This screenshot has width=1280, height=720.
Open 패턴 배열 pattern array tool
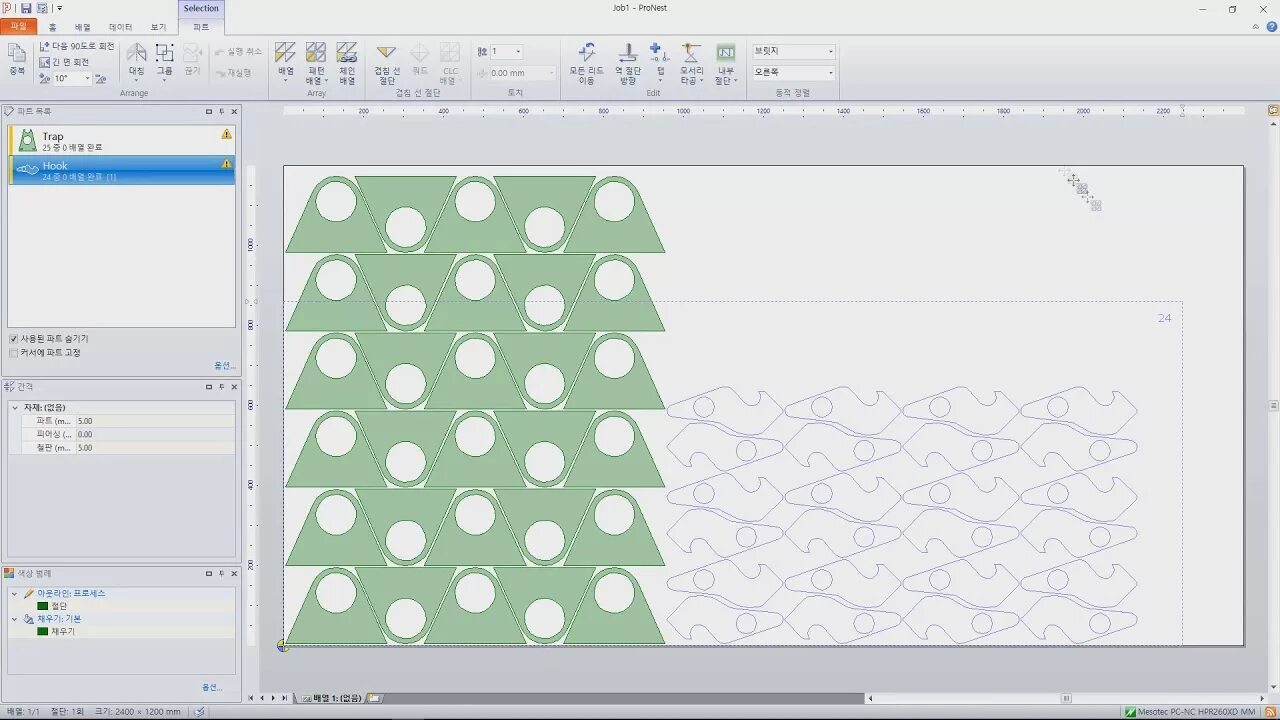[316, 62]
